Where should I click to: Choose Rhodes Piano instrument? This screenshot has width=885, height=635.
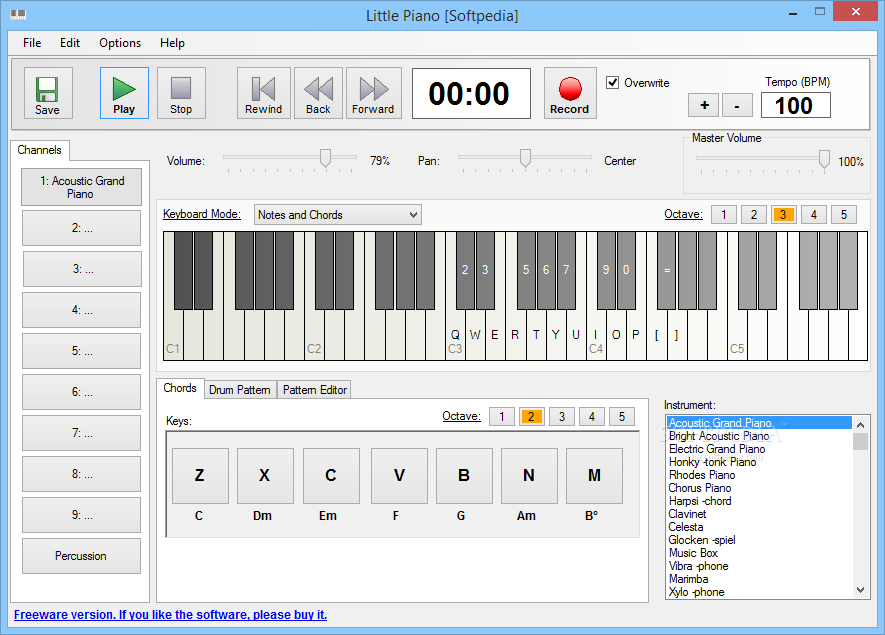[x=759, y=475]
